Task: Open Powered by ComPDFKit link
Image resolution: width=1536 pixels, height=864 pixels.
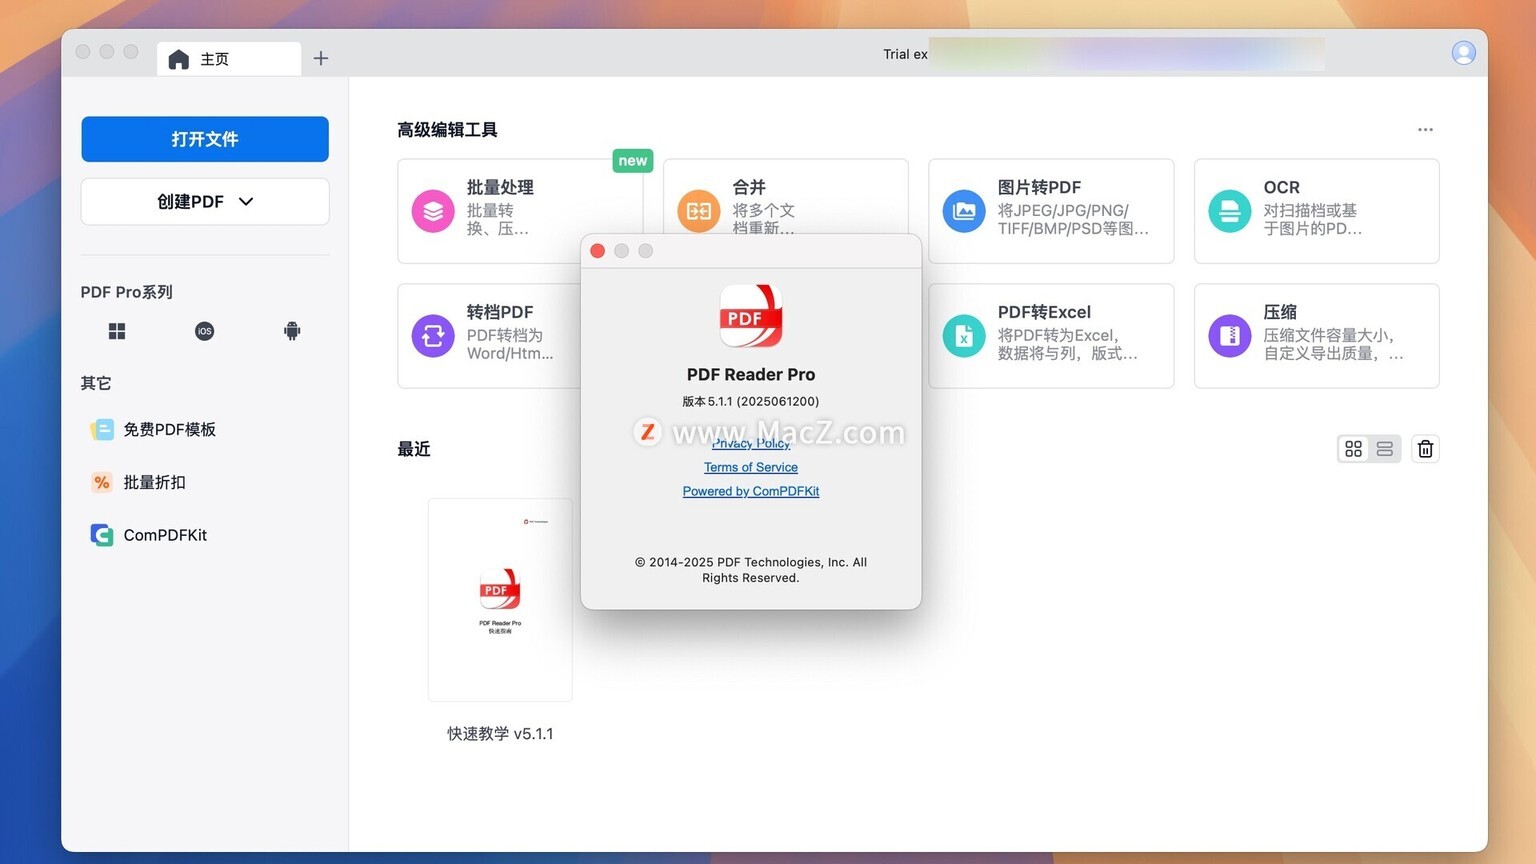Action: (751, 491)
